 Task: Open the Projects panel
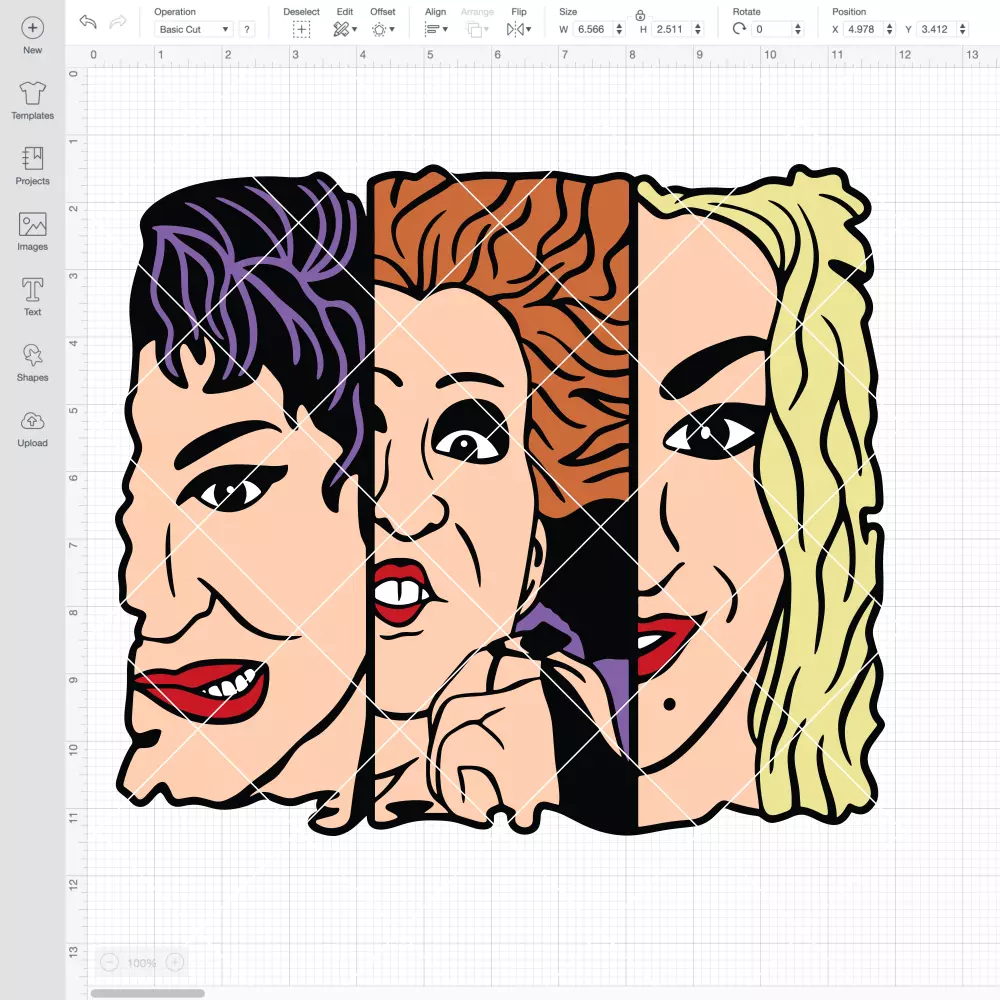(x=33, y=166)
